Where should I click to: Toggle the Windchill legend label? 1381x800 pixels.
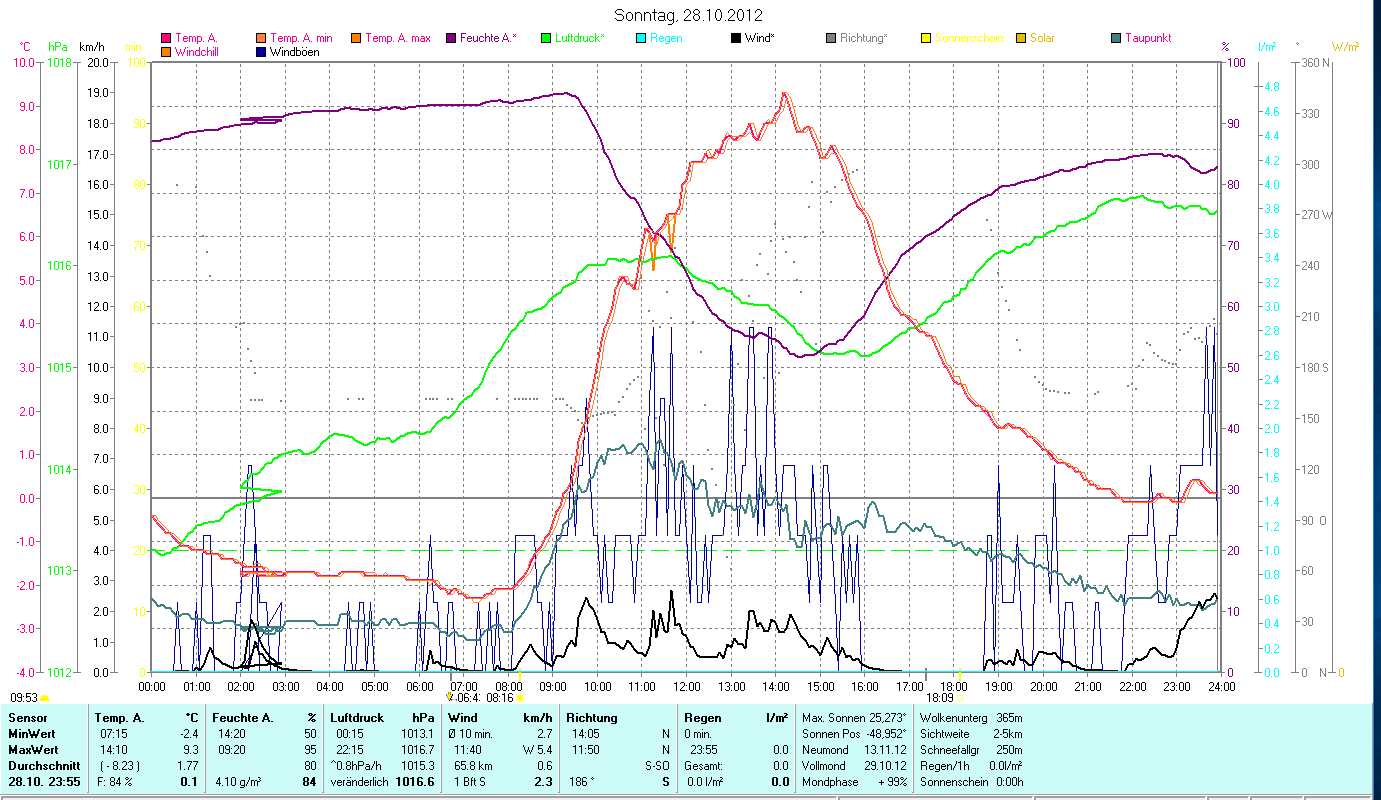point(201,52)
